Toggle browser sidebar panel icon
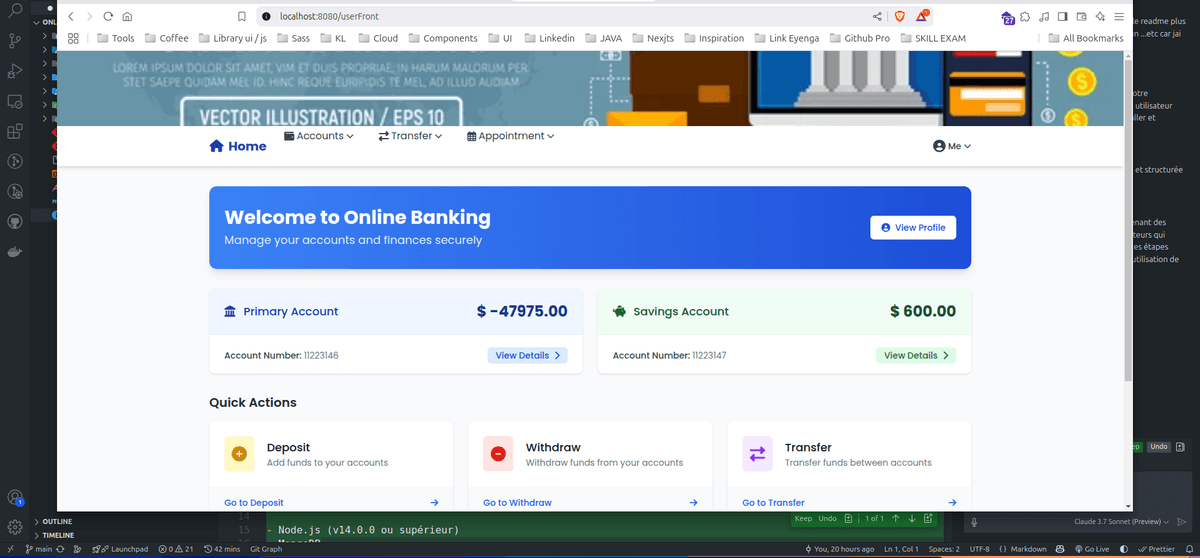1200x558 pixels. click(x=1063, y=16)
